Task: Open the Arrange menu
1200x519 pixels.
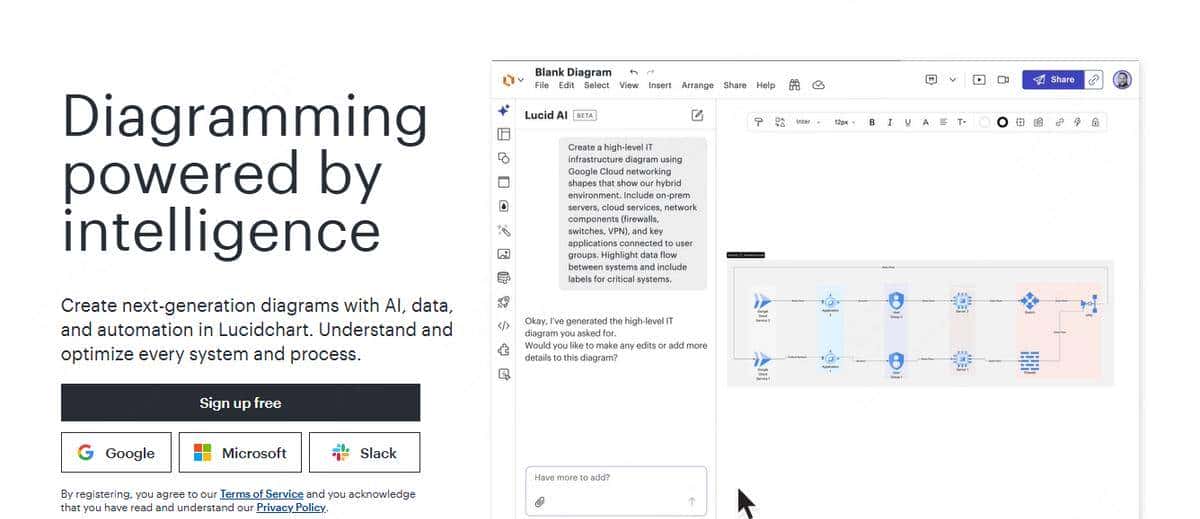Action: coord(698,86)
